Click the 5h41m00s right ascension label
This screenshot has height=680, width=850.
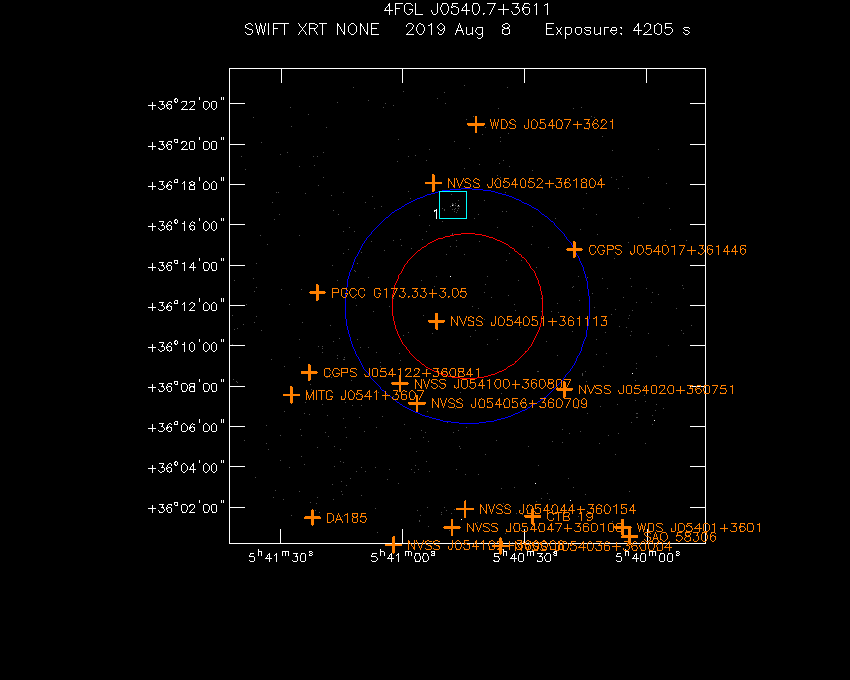pos(403,557)
